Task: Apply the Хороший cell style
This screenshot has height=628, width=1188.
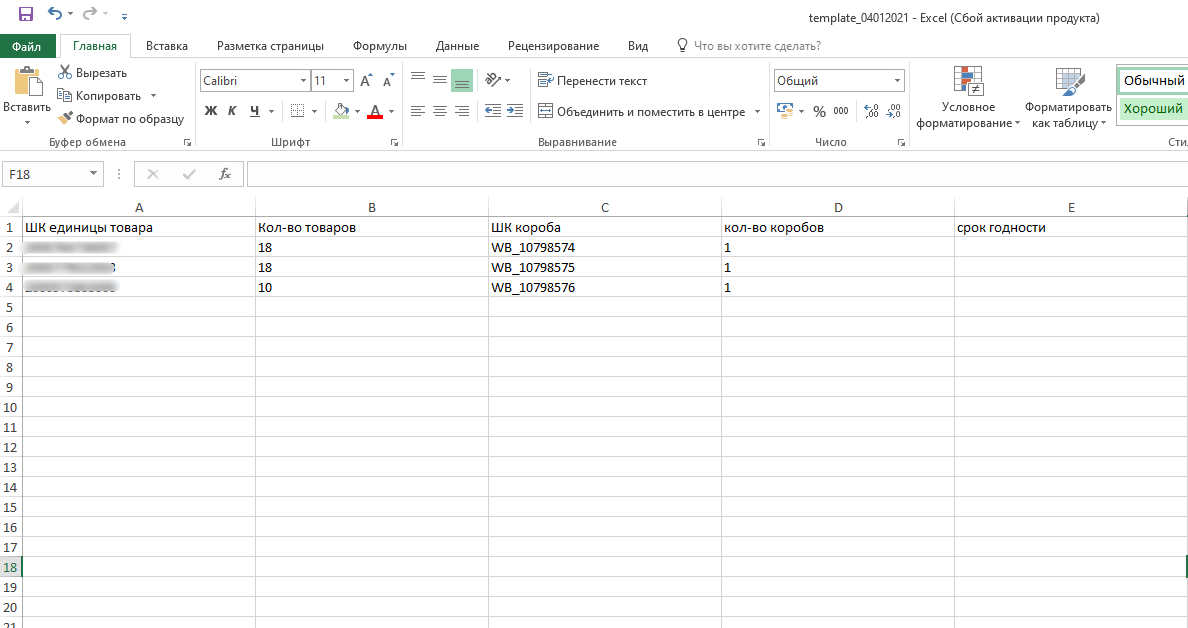Action: 1152,108
